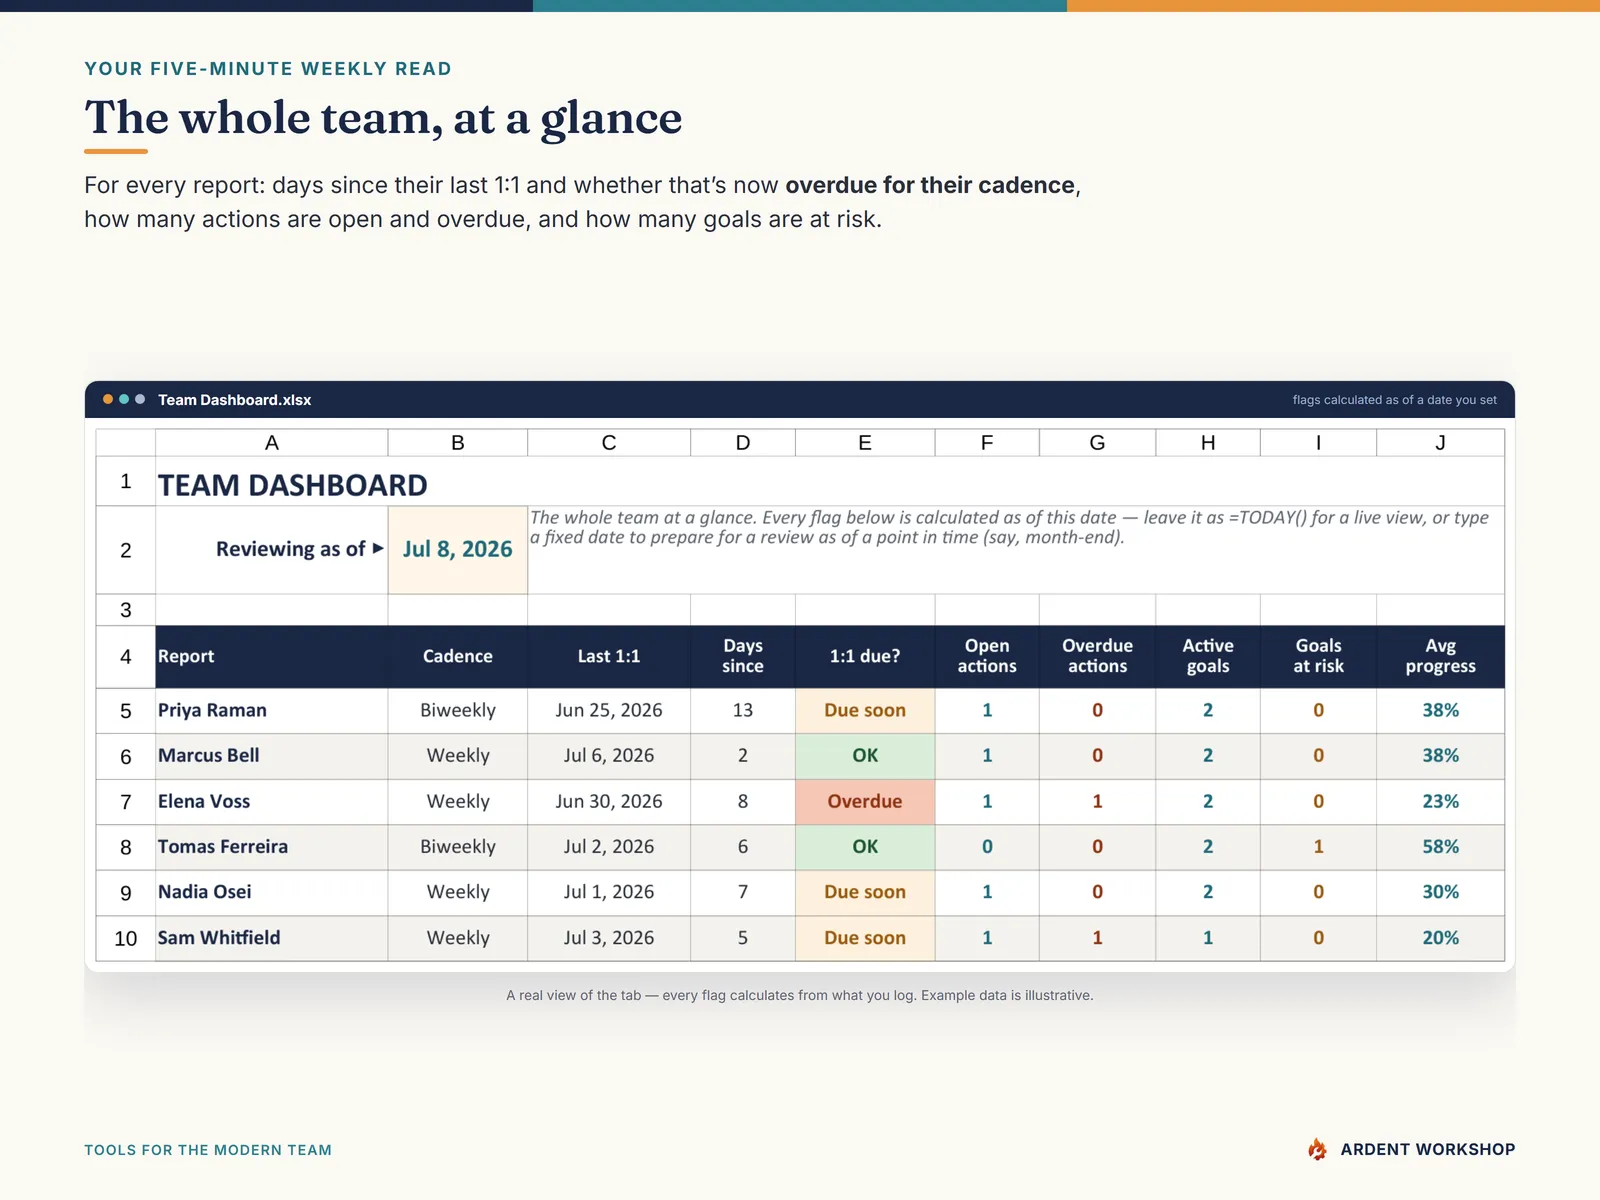This screenshot has width=1600, height=1200.
Task: Click the 'Days since' header cell
Action: tap(743, 657)
